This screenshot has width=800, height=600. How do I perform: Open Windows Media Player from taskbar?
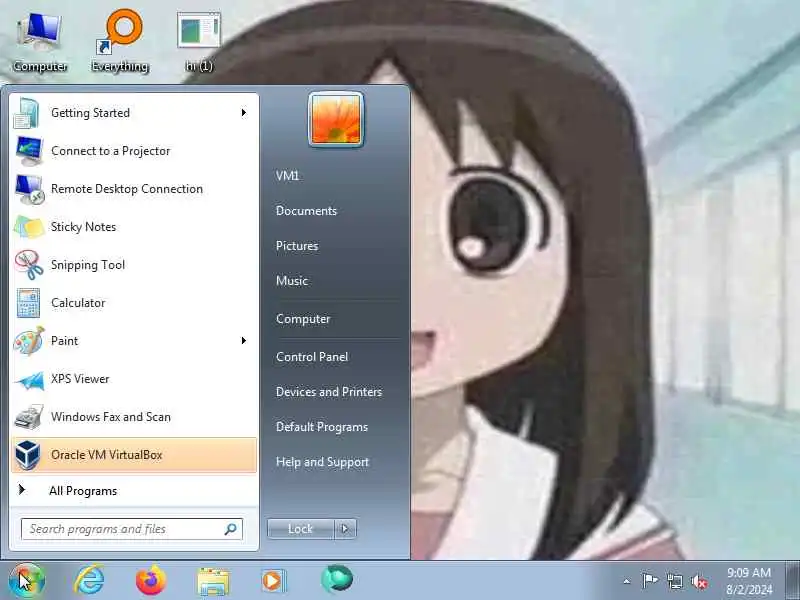[274, 581]
